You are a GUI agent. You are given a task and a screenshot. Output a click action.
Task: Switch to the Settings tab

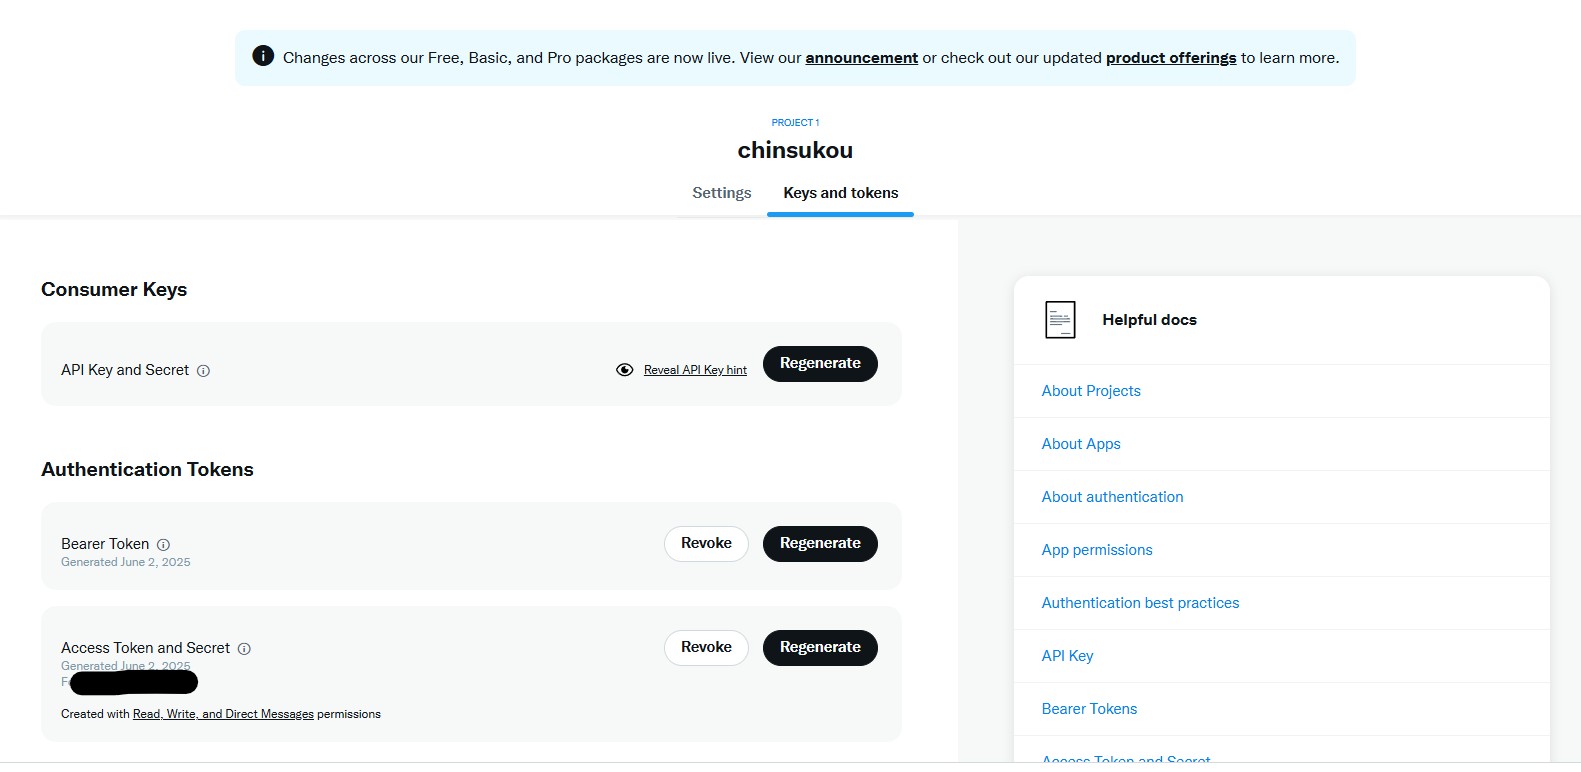(x=721, y=193)
